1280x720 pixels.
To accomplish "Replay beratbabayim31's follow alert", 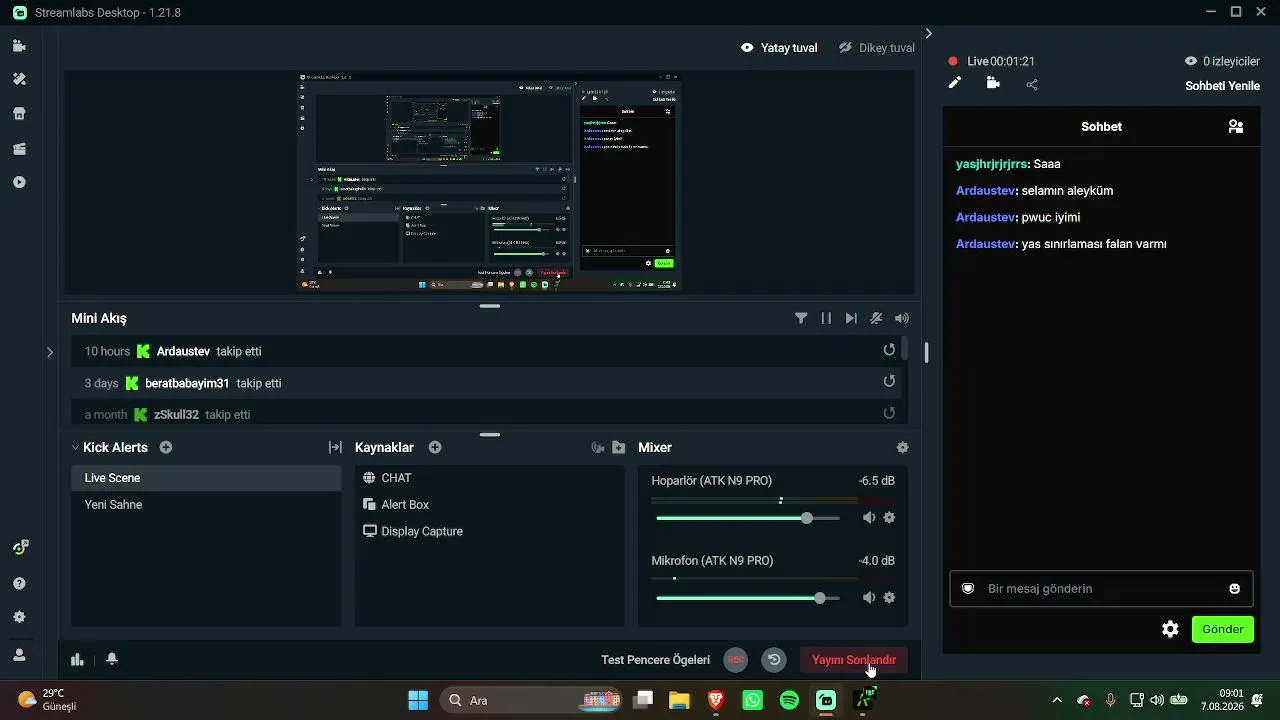I will pos(889,381).
